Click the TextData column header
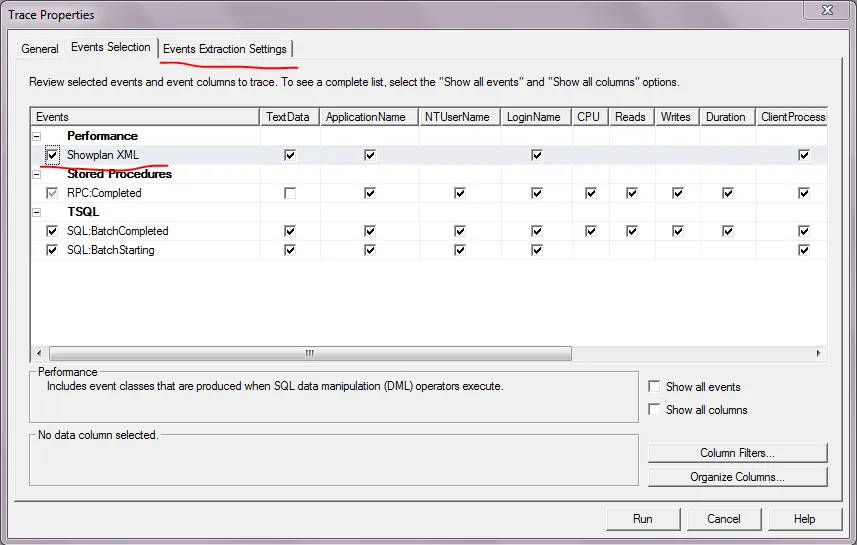Viewport: 857px width, 545px height. tap(290, 117)
